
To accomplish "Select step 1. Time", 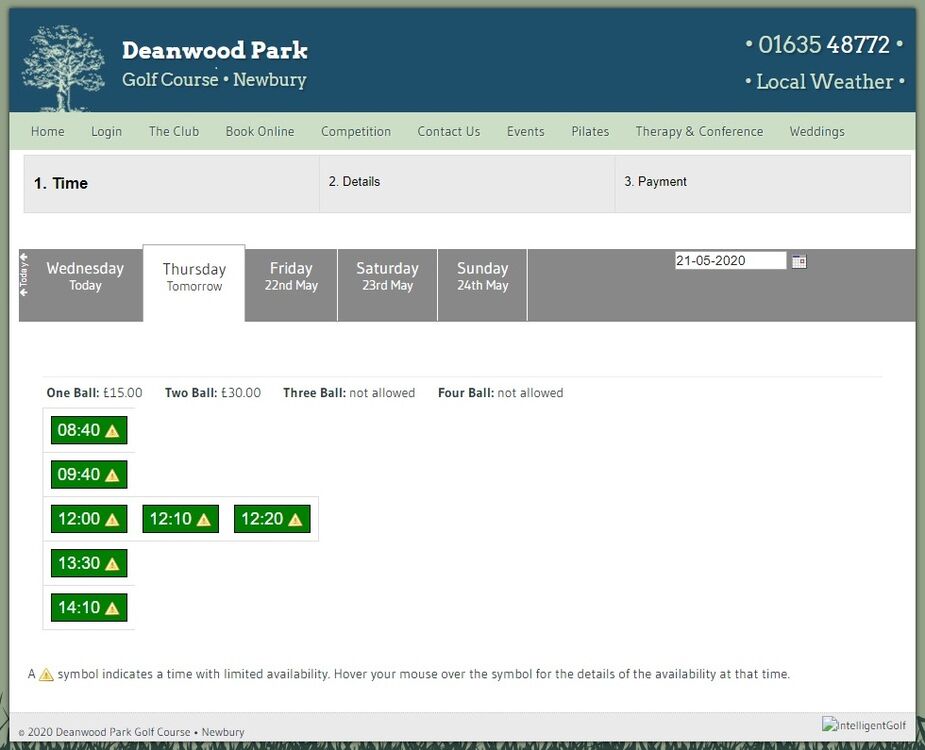I will pyautogui.click(x=171, y=184).
